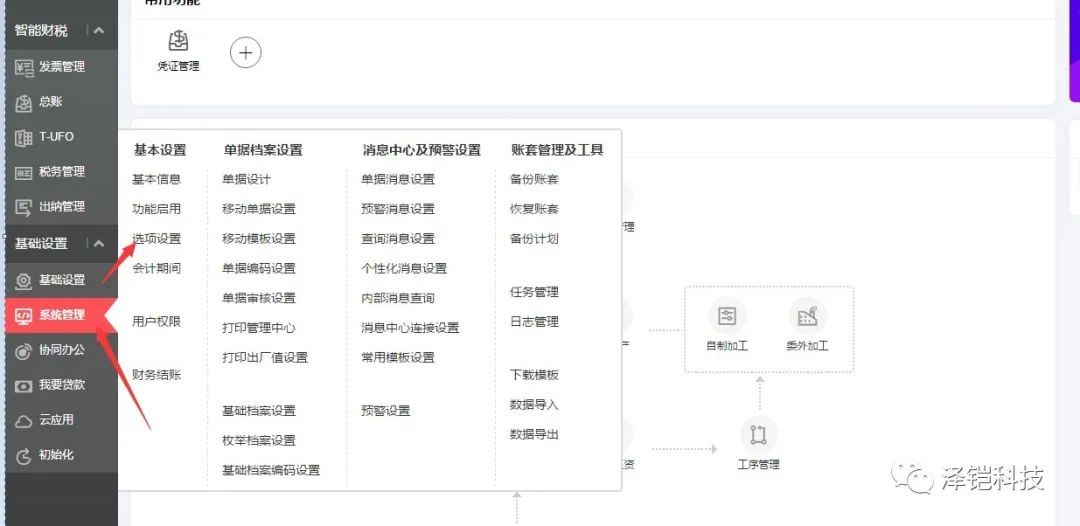Select 系统管理 in the sidebar
The image size is (1080, 526).
61,315
